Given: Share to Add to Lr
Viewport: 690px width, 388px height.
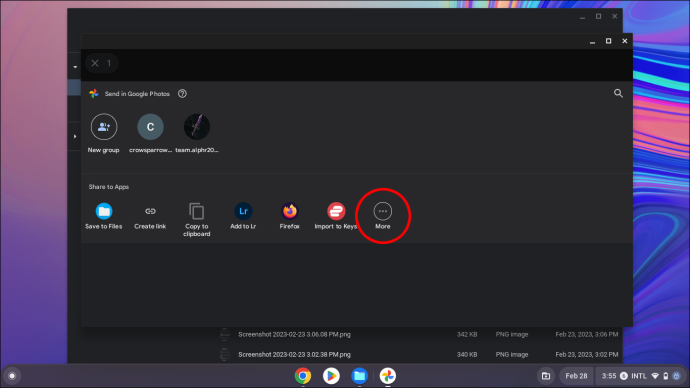Looking at the screenshot, I should click(243, 216).
